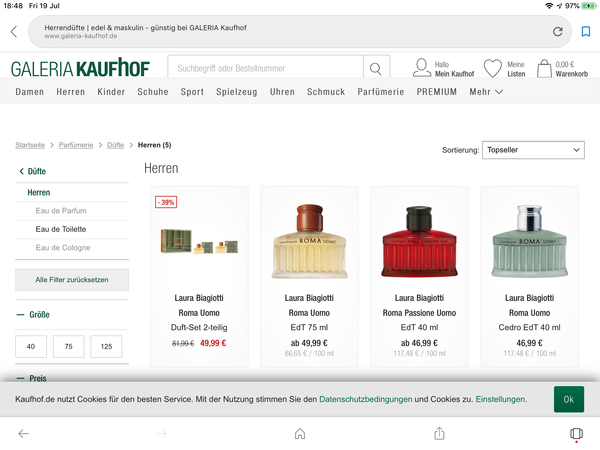
Task: Open green Roma Uomo Cedro bottle image
Action: (x=530, y=241)
